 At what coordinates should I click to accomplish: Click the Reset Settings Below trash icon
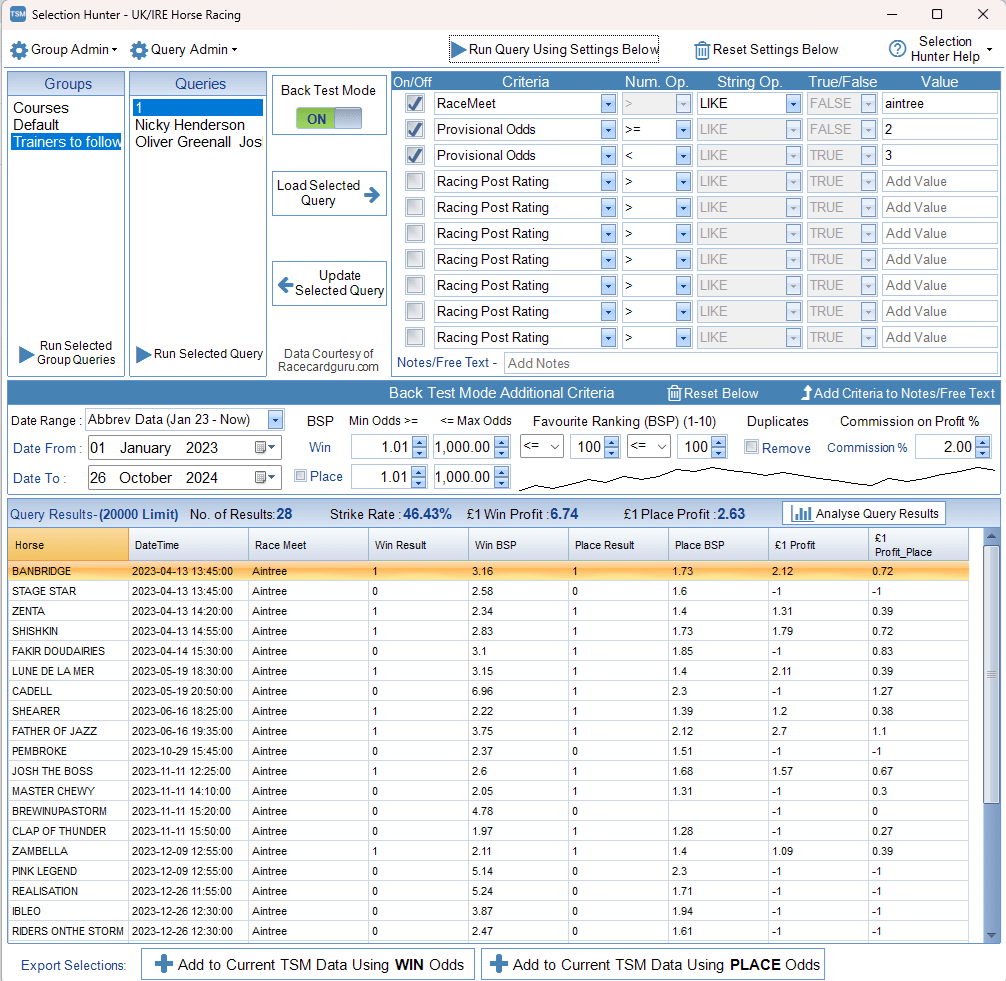pos(702,50)
